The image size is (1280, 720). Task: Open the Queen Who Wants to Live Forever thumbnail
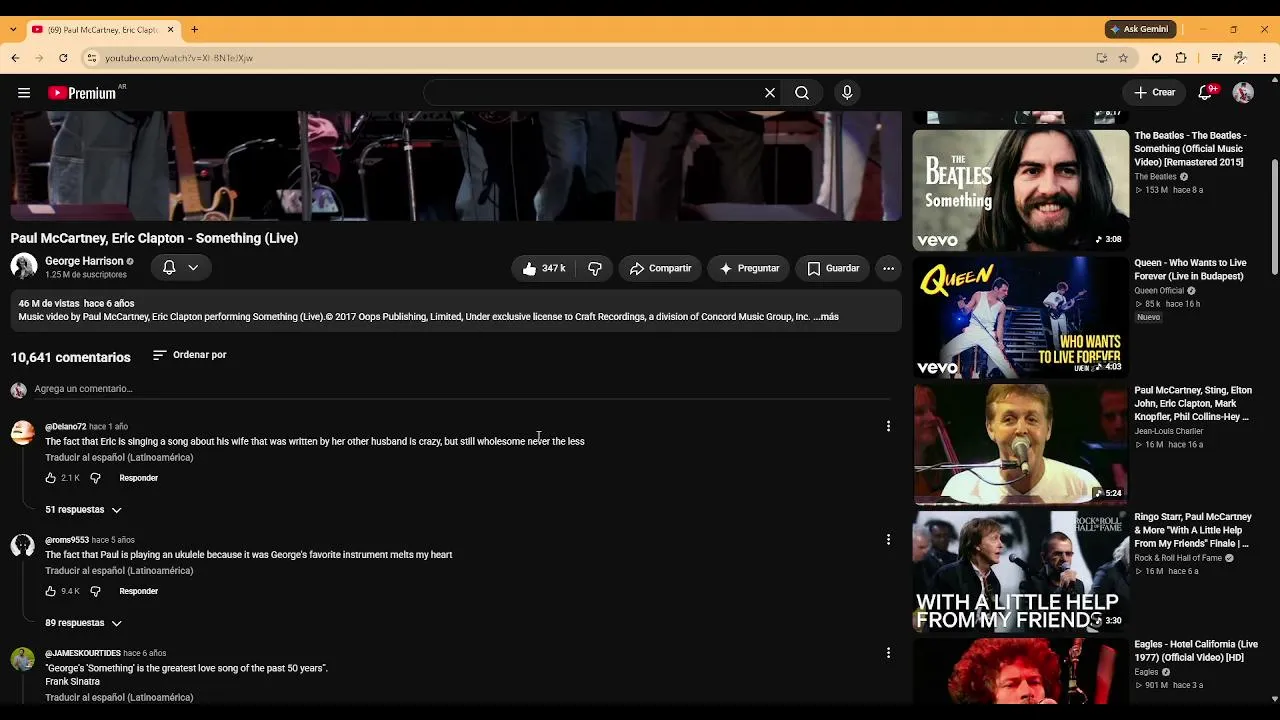[x=1020, y=317]
